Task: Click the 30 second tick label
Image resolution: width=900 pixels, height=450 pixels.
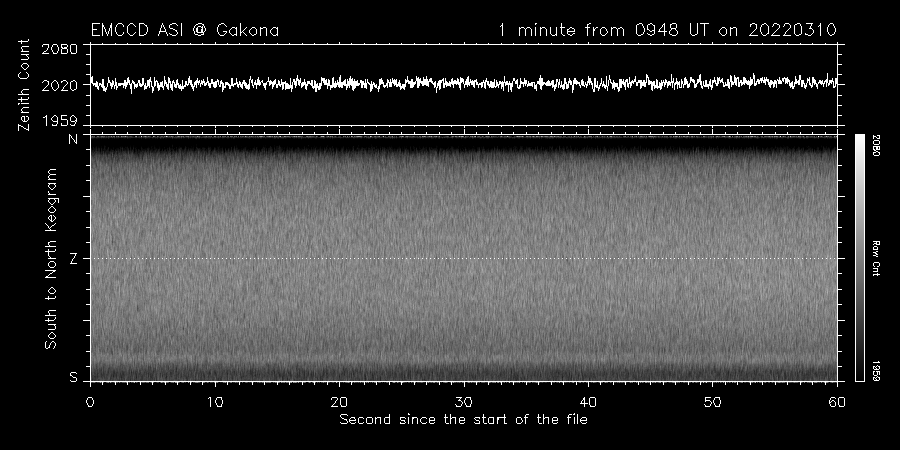Action: (464, 402)
